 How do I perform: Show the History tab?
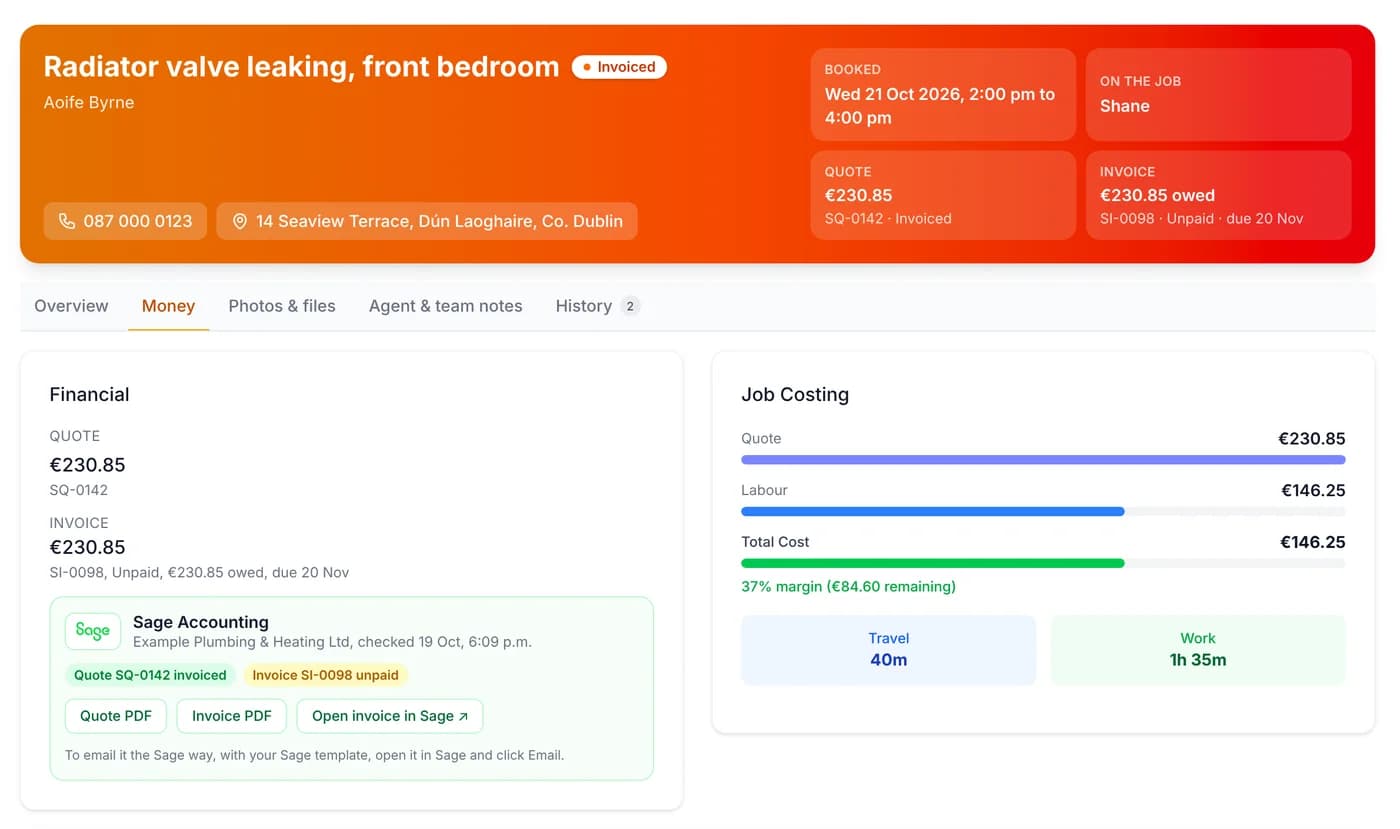pyautogui.click(x=597, y=306)
